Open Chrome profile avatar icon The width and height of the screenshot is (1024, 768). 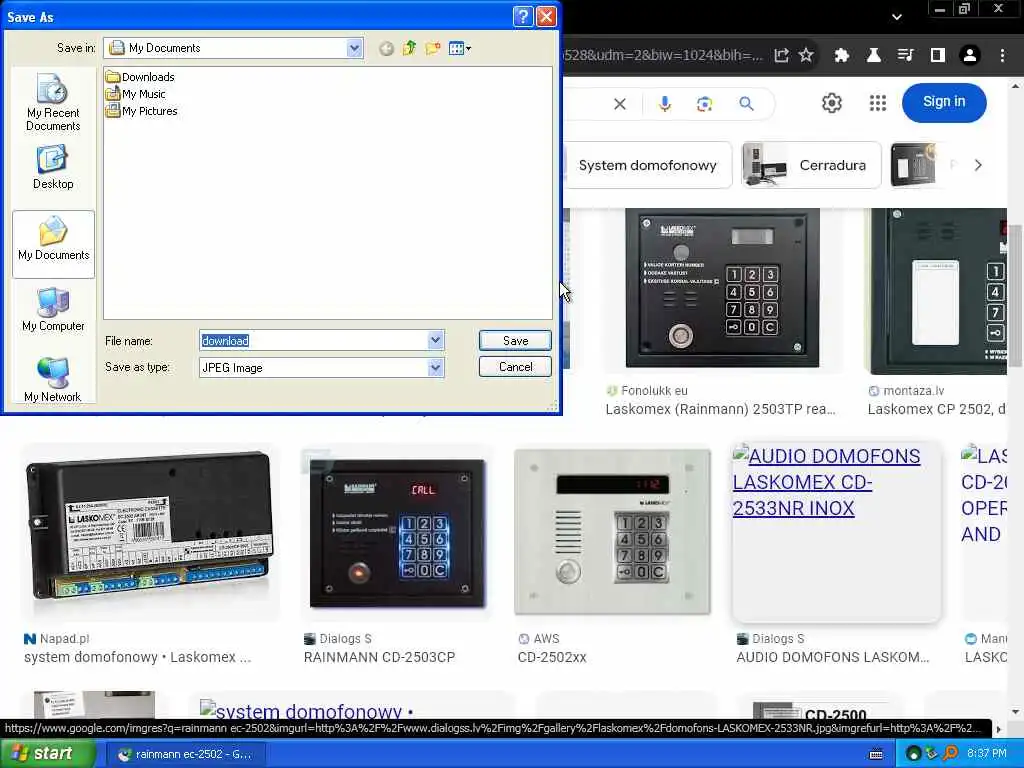[x=970, y=56]
